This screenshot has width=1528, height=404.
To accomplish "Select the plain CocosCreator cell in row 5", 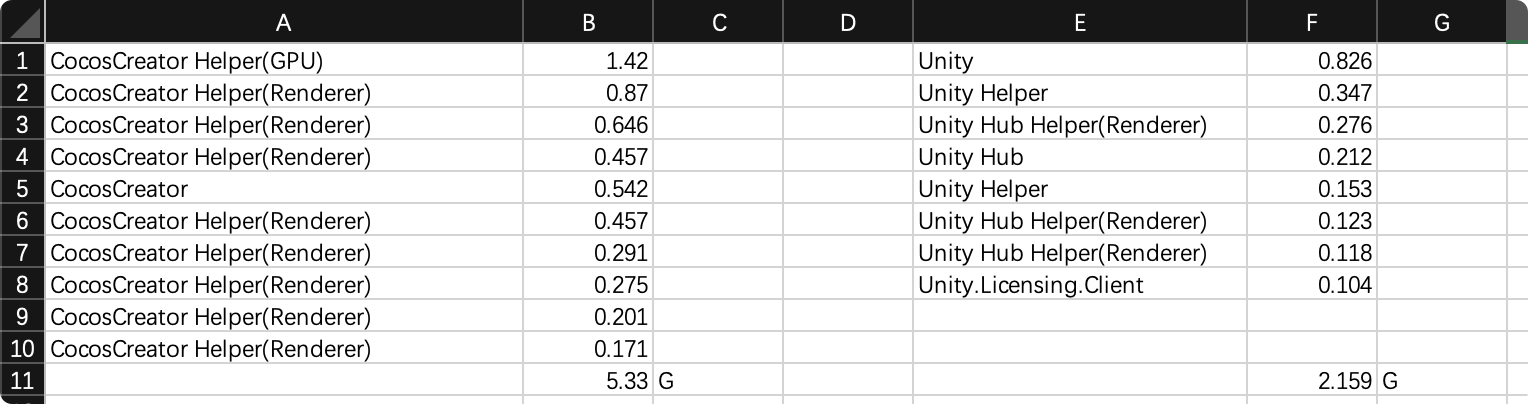I will click(283, 189).
